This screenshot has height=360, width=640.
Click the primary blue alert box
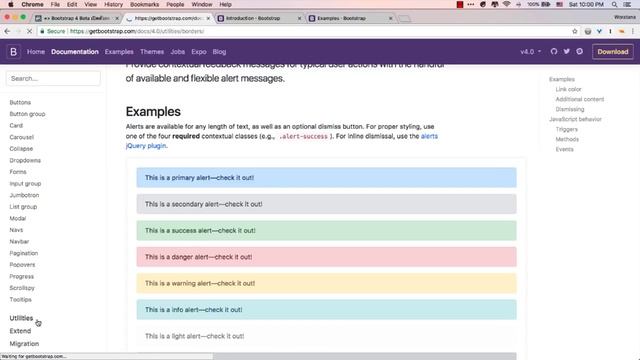coord(326,178)
